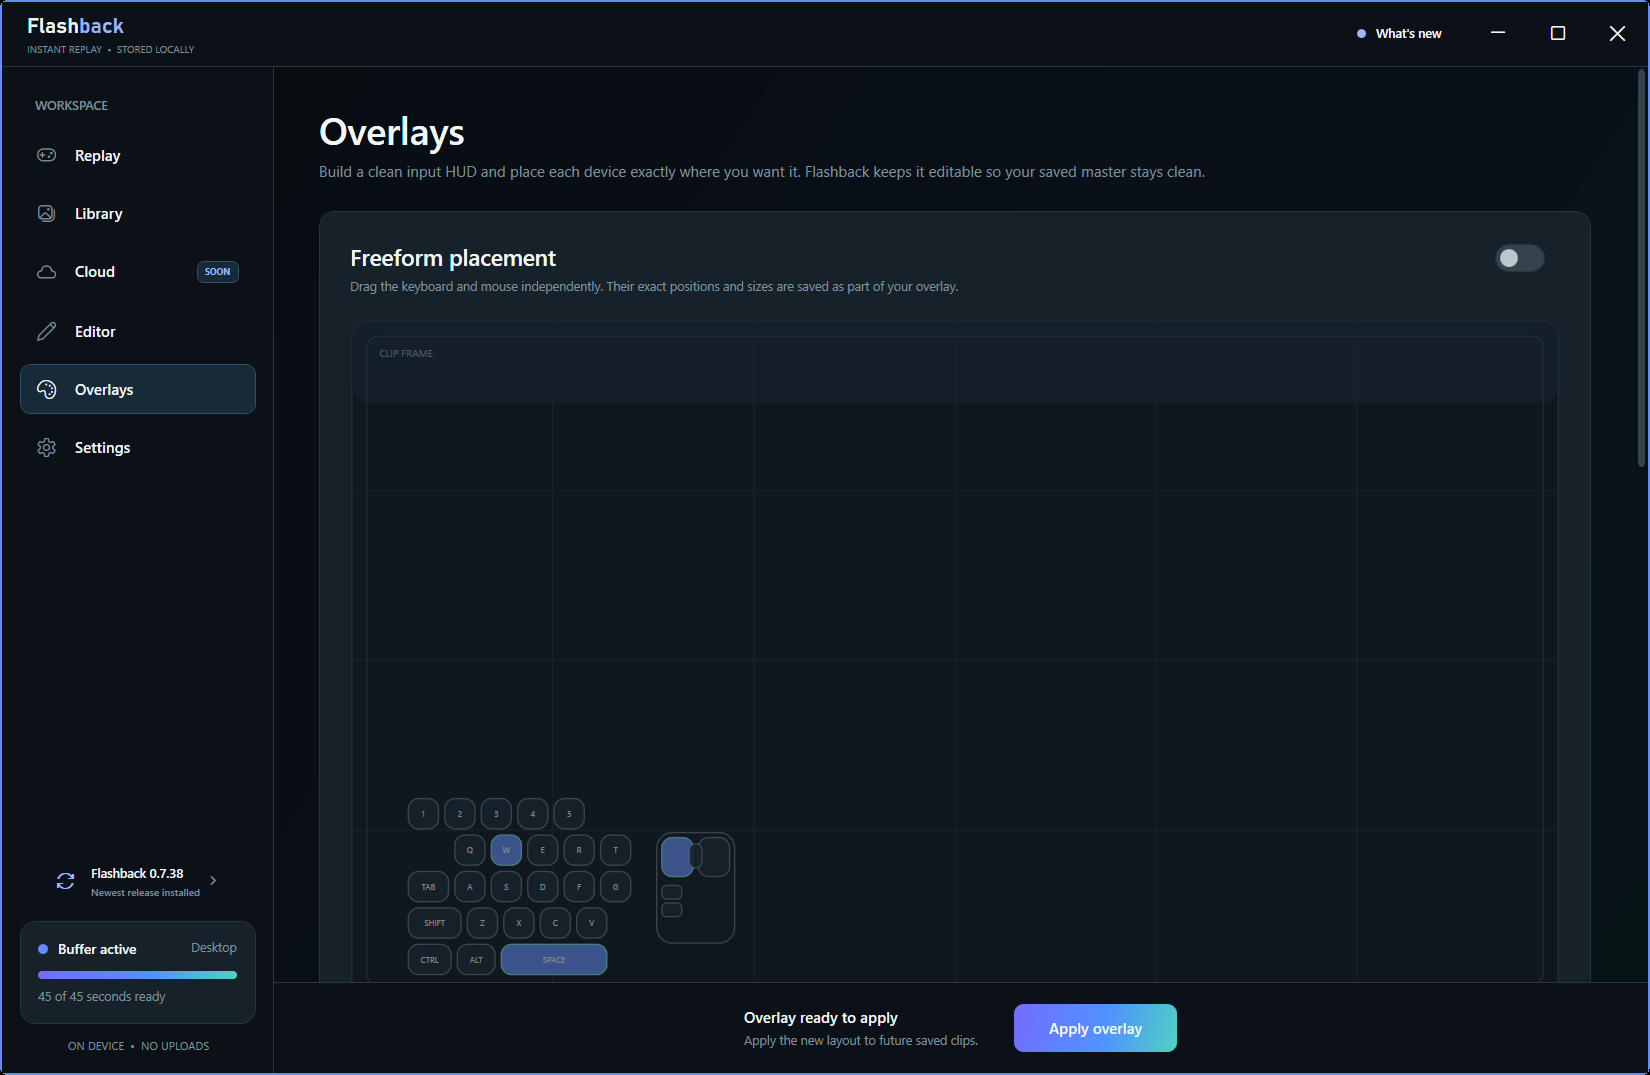
Task: Click 'Overlay ready to apply' text
Action: click(x=821, y=1018)
